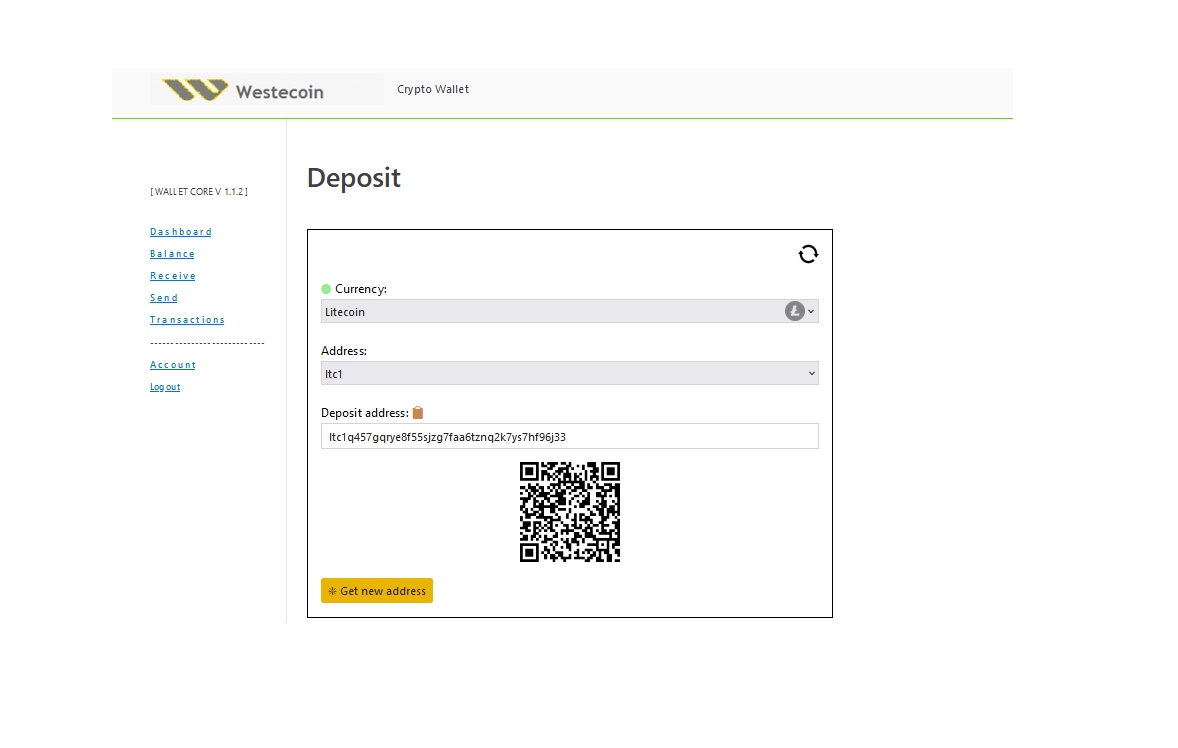Click the WALLET CORE V 1.1.2 label
The height and width of the screenshot is (748, 1178).
click(x=199, y=192)
